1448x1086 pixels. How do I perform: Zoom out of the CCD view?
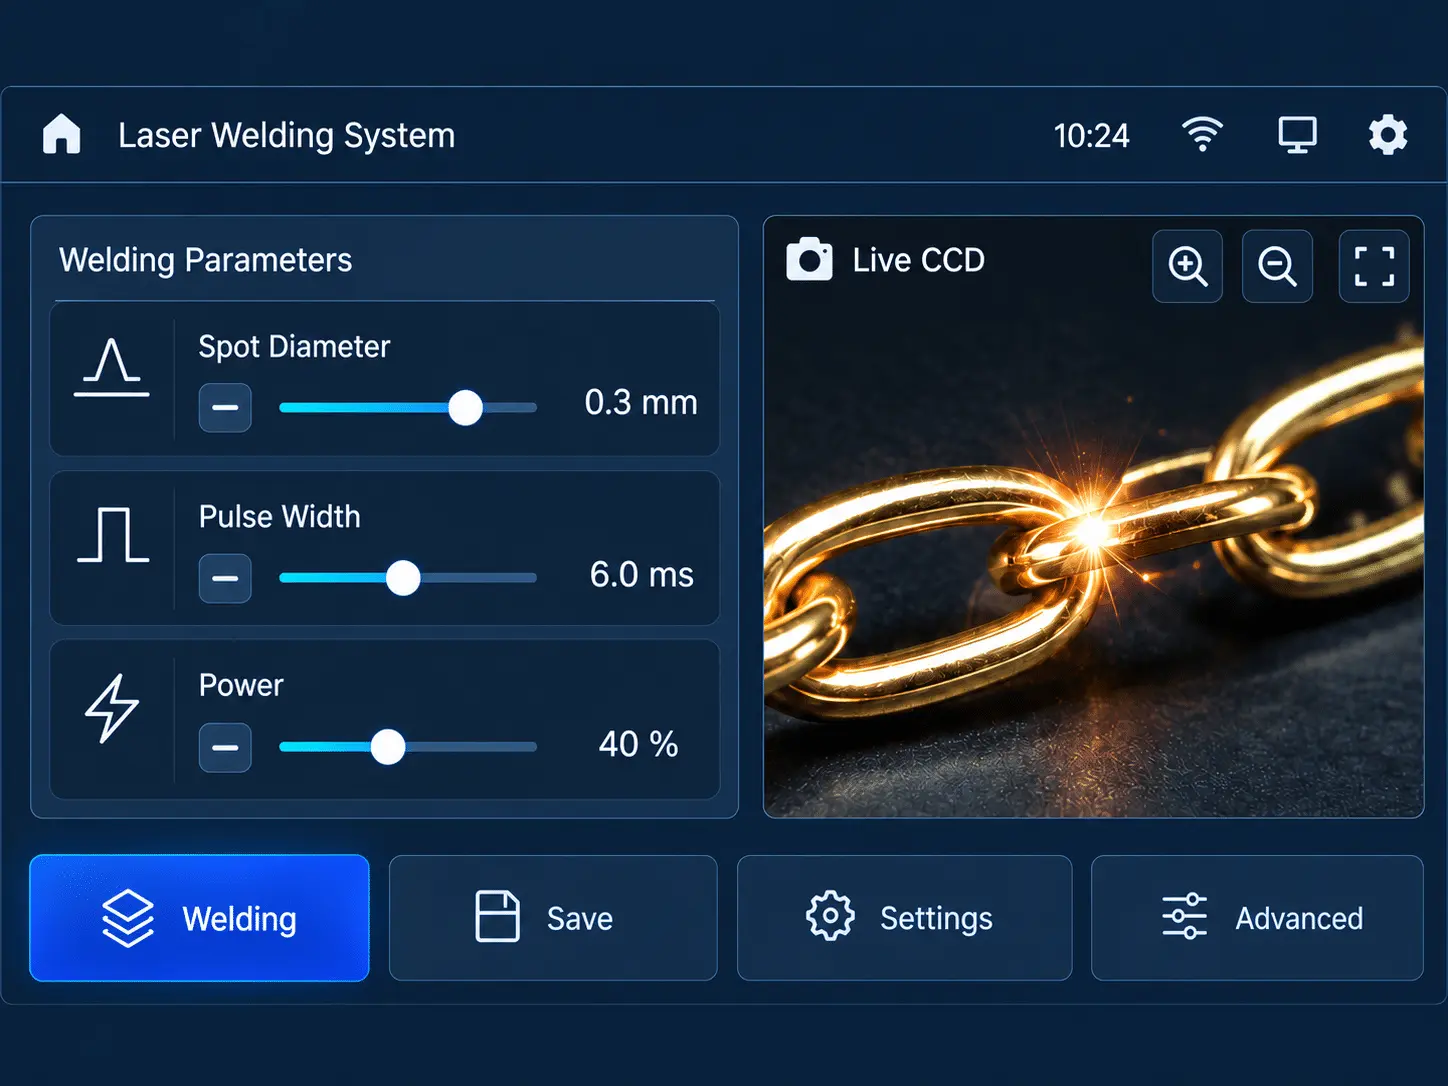click(1277, 266)
